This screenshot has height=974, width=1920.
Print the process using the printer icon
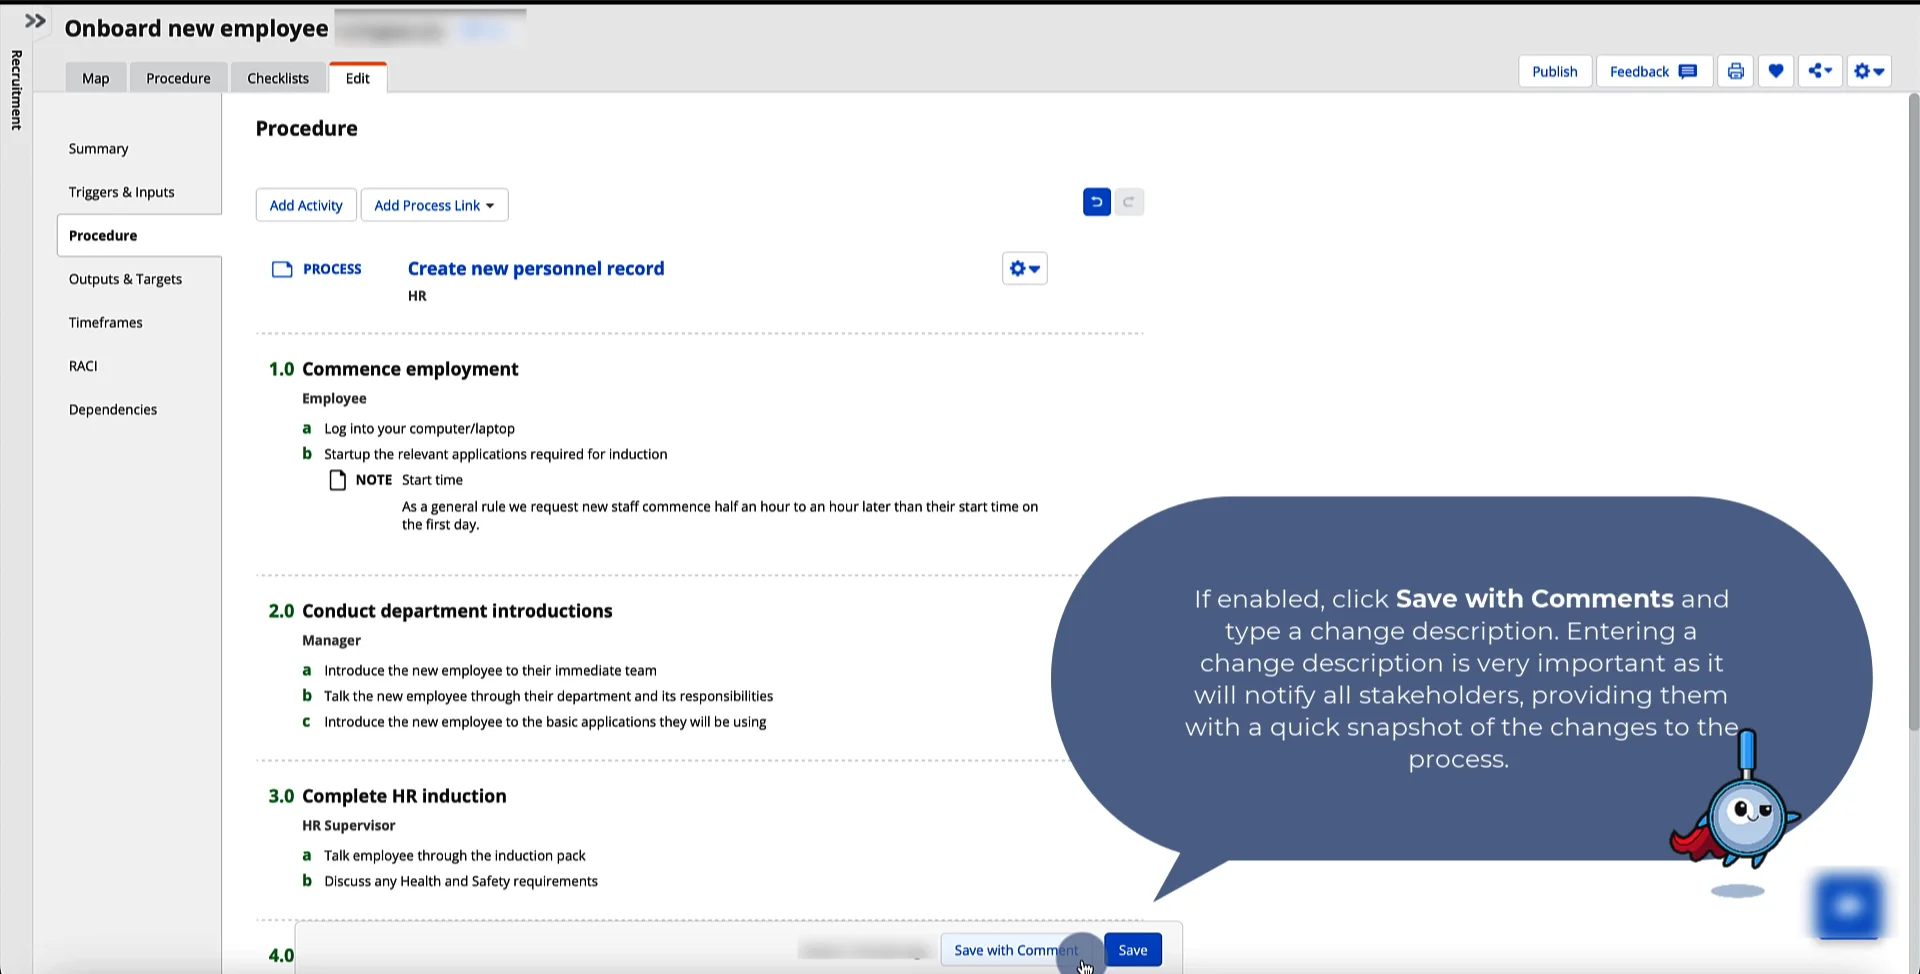click(1736, 71)
